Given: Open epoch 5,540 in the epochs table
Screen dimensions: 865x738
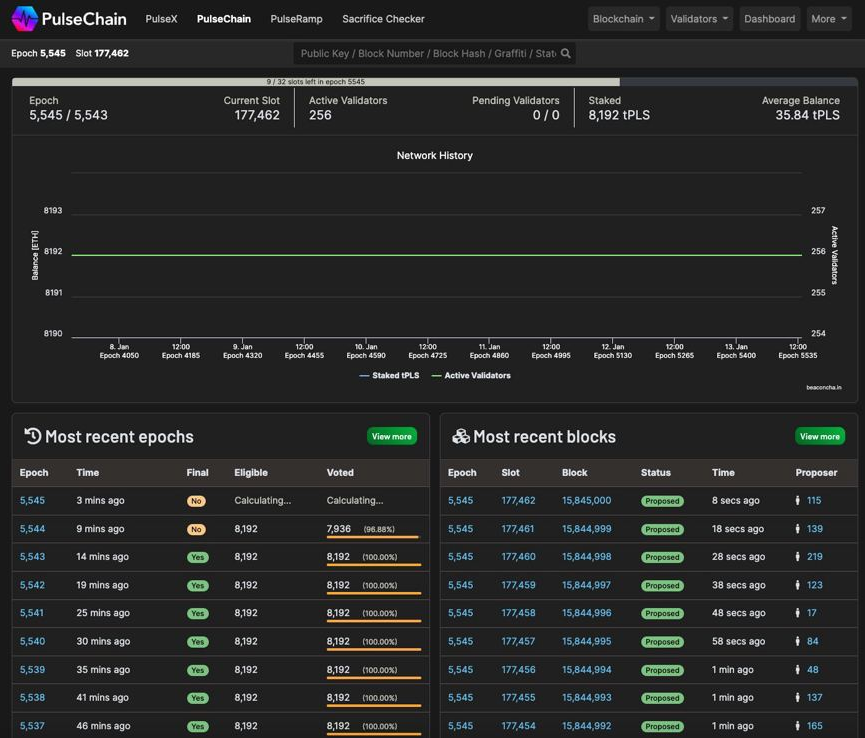Looking at the screenshot, I should [33, 641].
